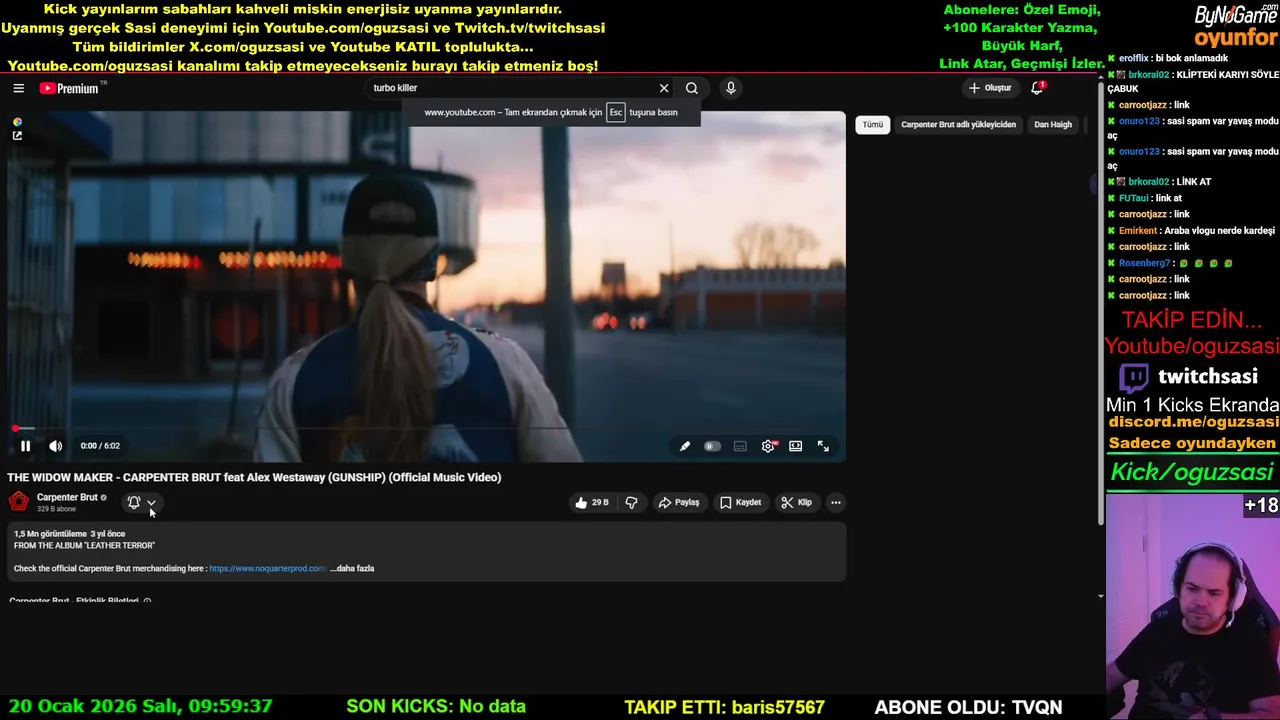Click the chat username Rosenberg7
1280x720 pixels.
tap(1144, 263)
